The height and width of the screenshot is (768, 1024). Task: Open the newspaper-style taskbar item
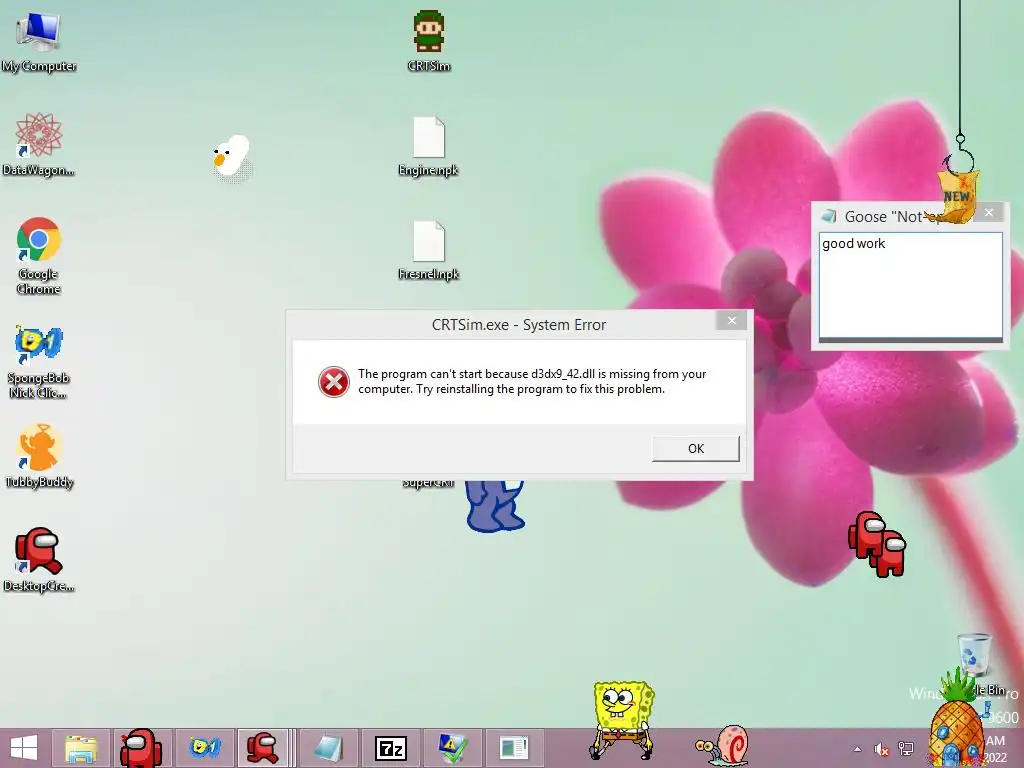point(513,748)
